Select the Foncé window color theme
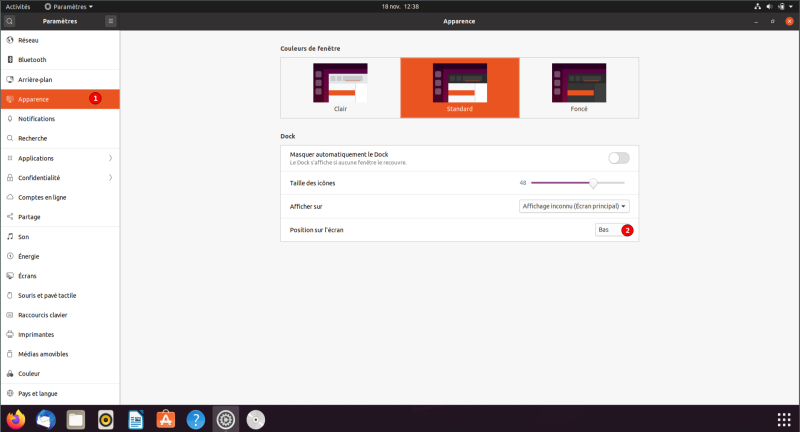Viewport: 800px width, 432px height. click(x=579, y=87)
